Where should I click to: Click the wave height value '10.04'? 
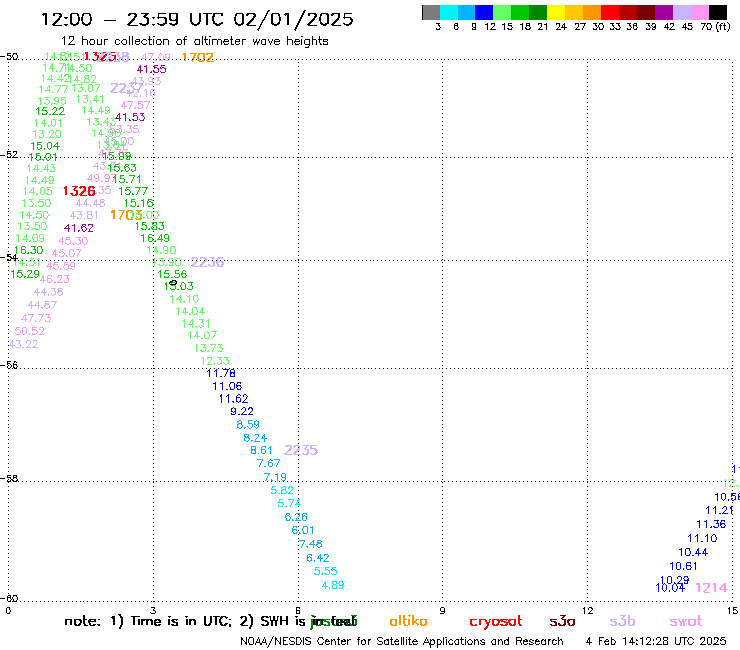point(670,588)
